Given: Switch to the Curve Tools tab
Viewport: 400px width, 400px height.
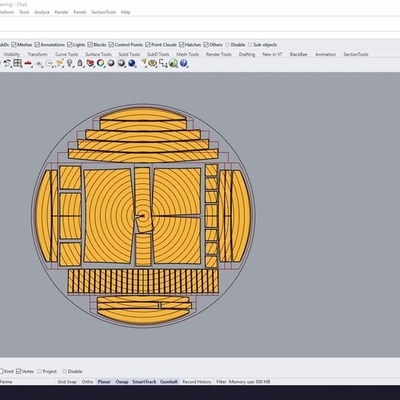Looking at the screenshot, I should (67, 54).
